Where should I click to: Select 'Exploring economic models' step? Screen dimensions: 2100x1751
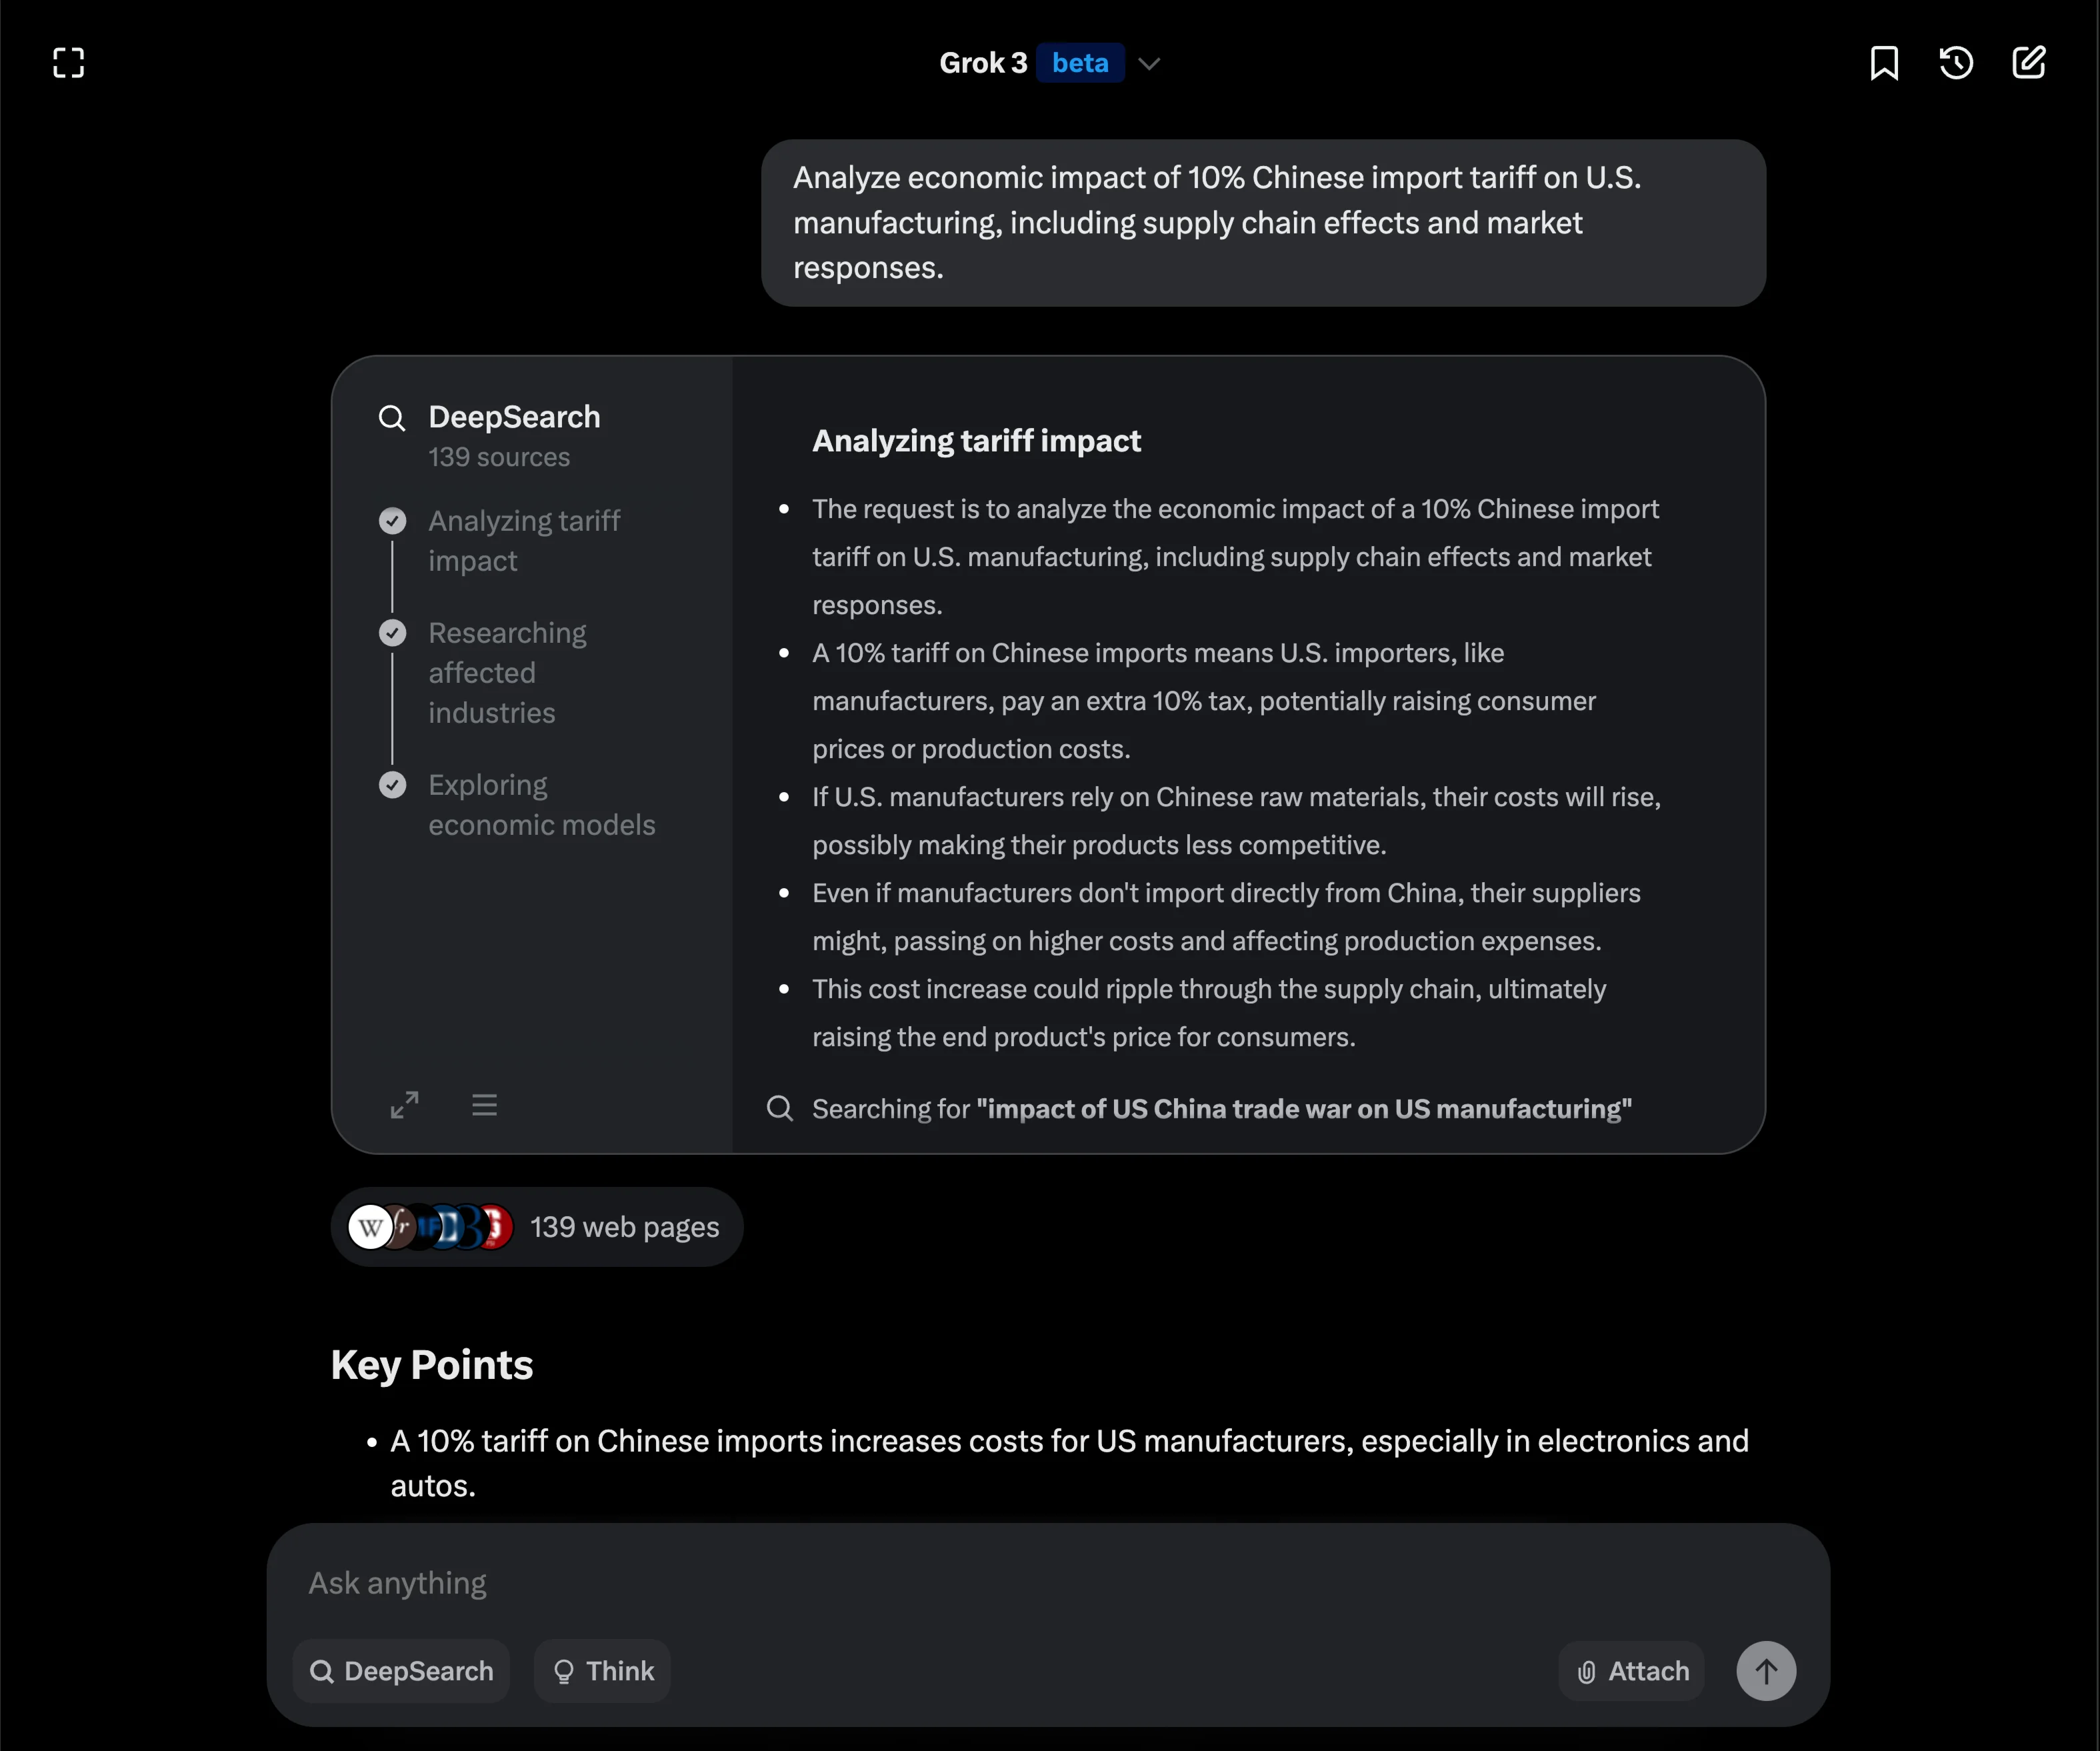pyautogui.click(x=541, y=805)
